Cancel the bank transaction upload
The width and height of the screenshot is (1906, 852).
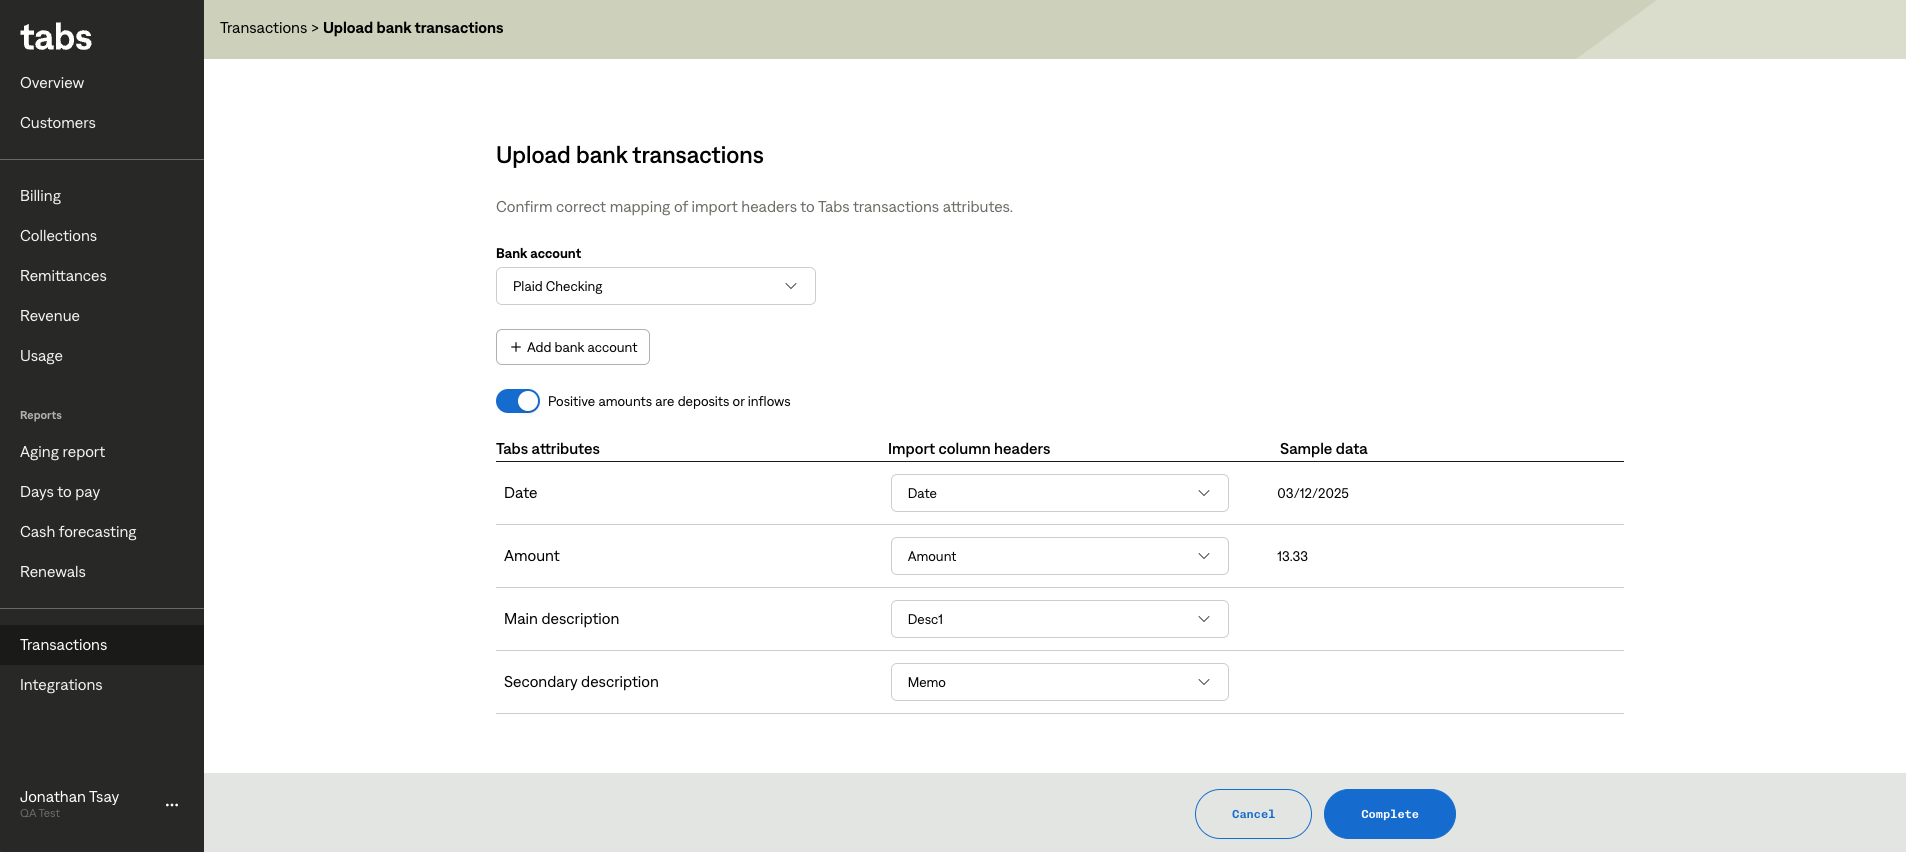[x=1252, y=814]
